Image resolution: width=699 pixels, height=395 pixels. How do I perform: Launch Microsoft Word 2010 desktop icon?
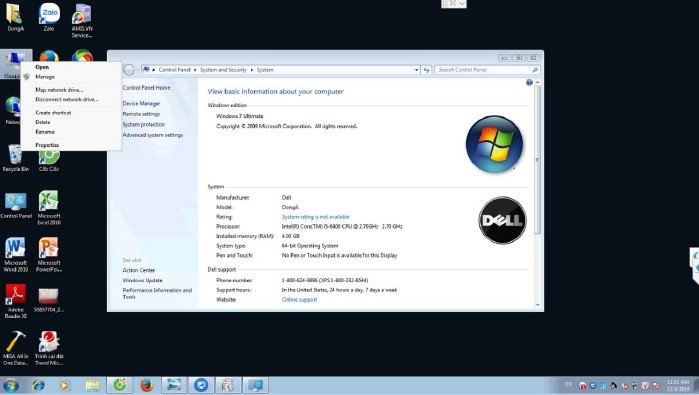(x=16, y=255)
